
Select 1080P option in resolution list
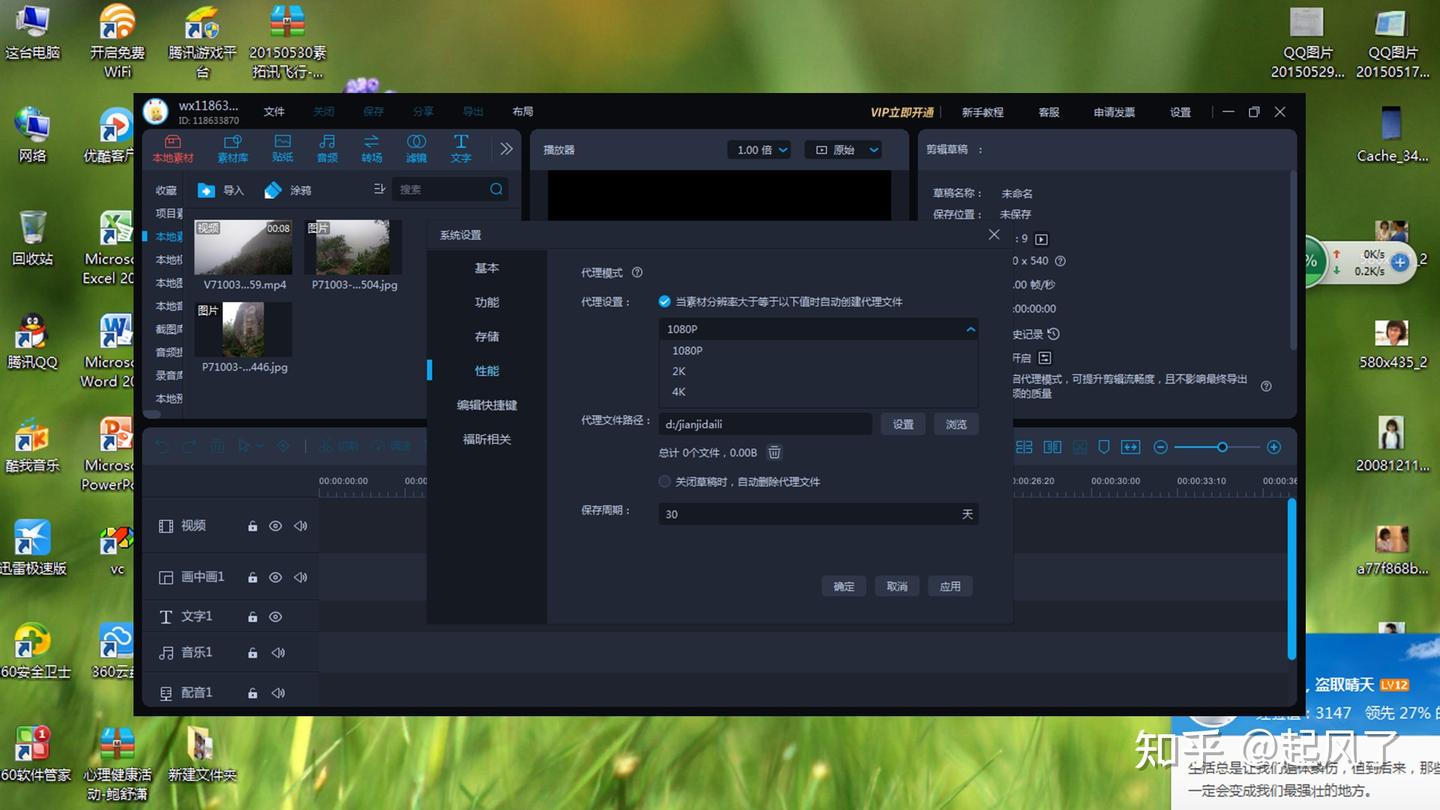(818, 350)
